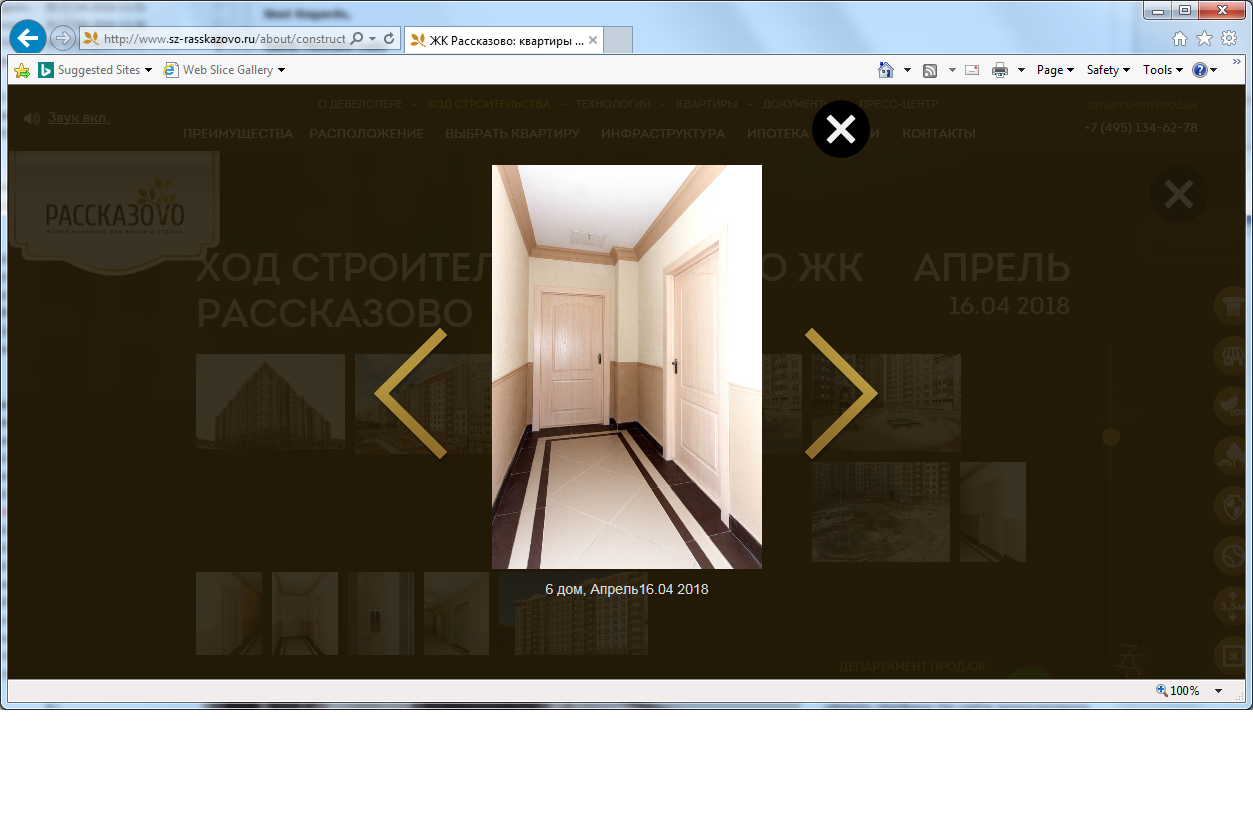The width and height of the screenshot is (1253, 834).
Task: Switch to the ЖК Рассказово browser tab
Action: click(503, 40)
